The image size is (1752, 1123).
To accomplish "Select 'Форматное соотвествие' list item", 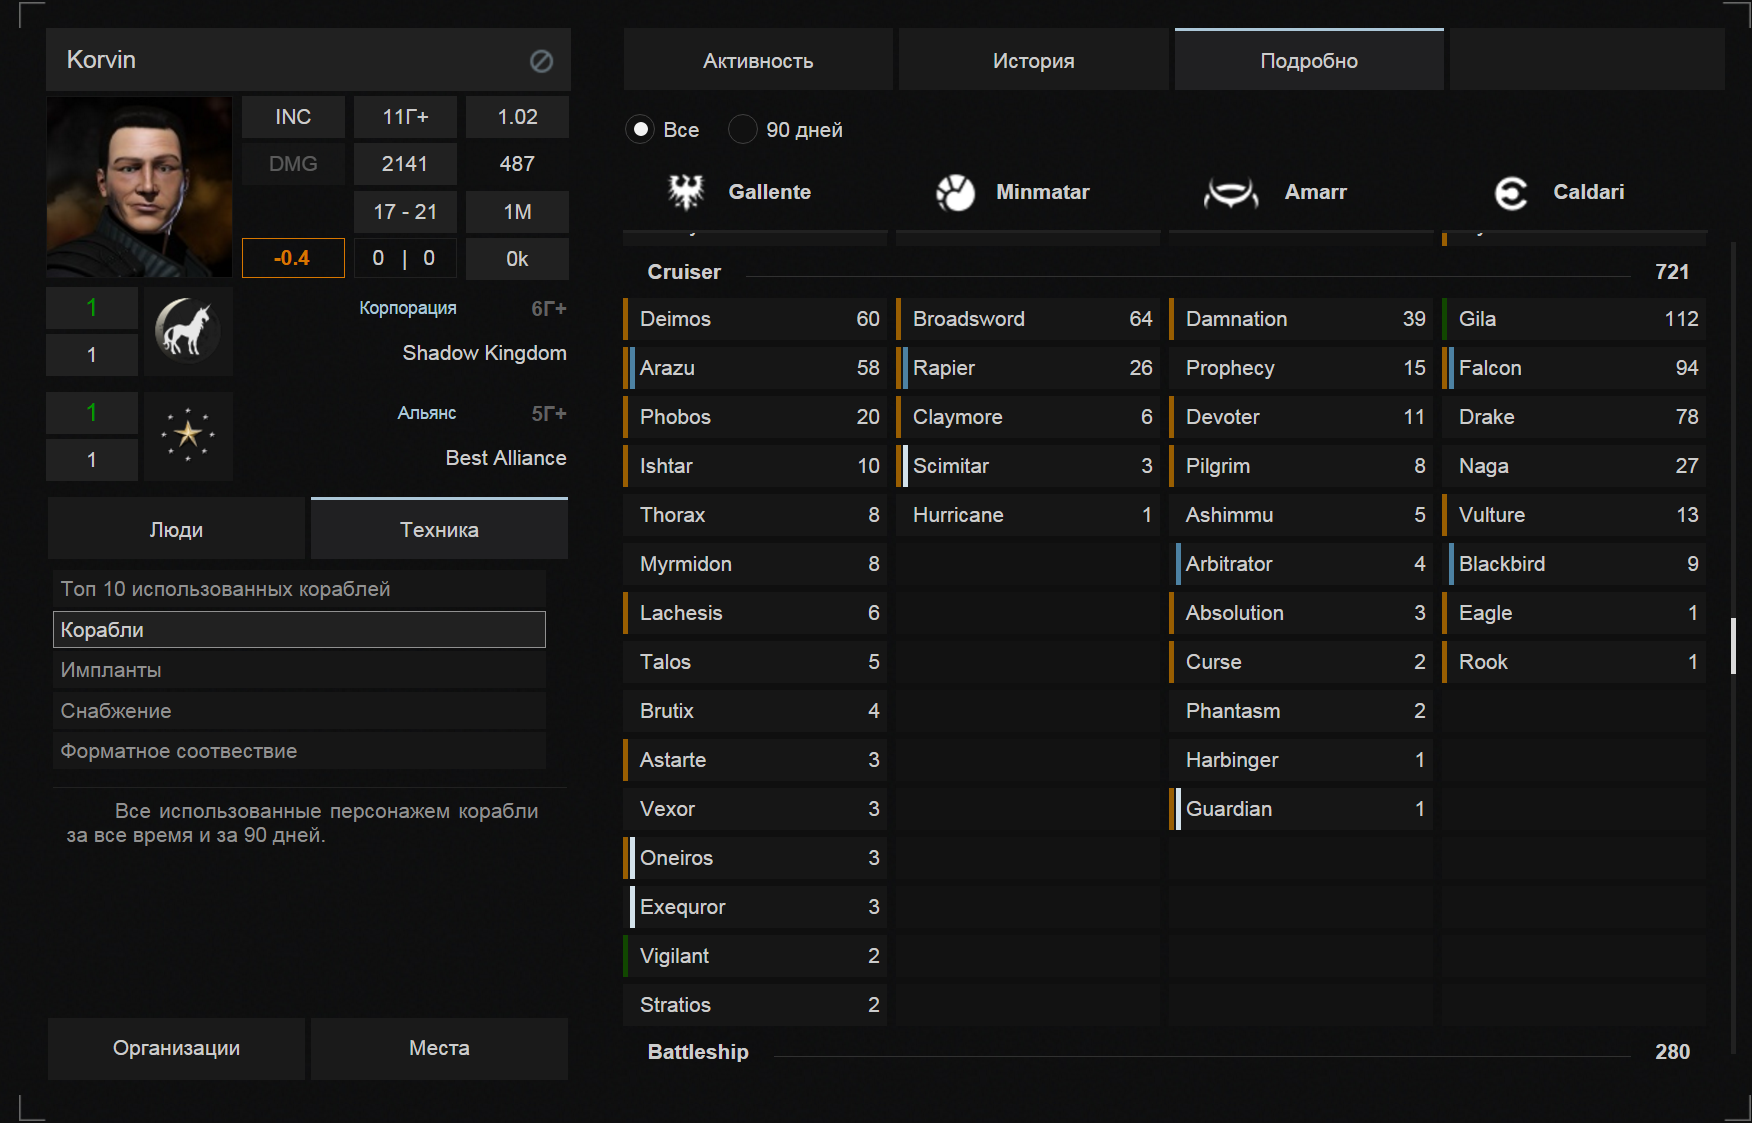I will point(299,751).
